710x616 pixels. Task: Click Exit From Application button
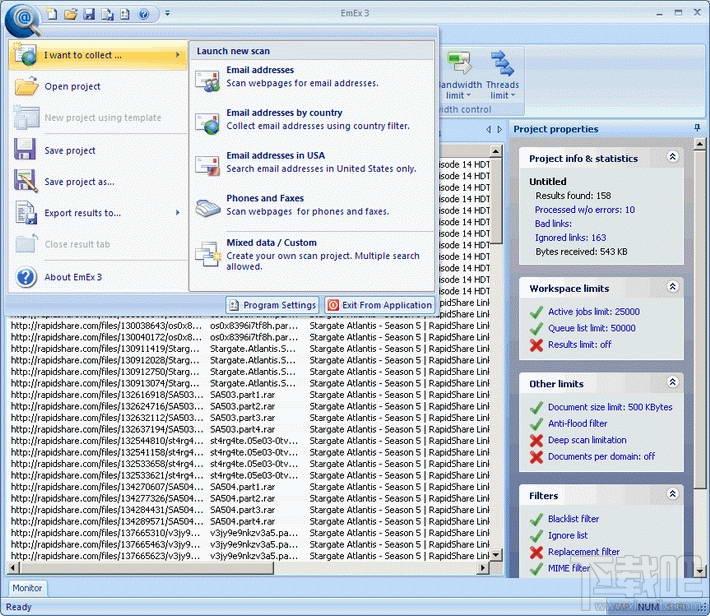(x=379, y=305)
